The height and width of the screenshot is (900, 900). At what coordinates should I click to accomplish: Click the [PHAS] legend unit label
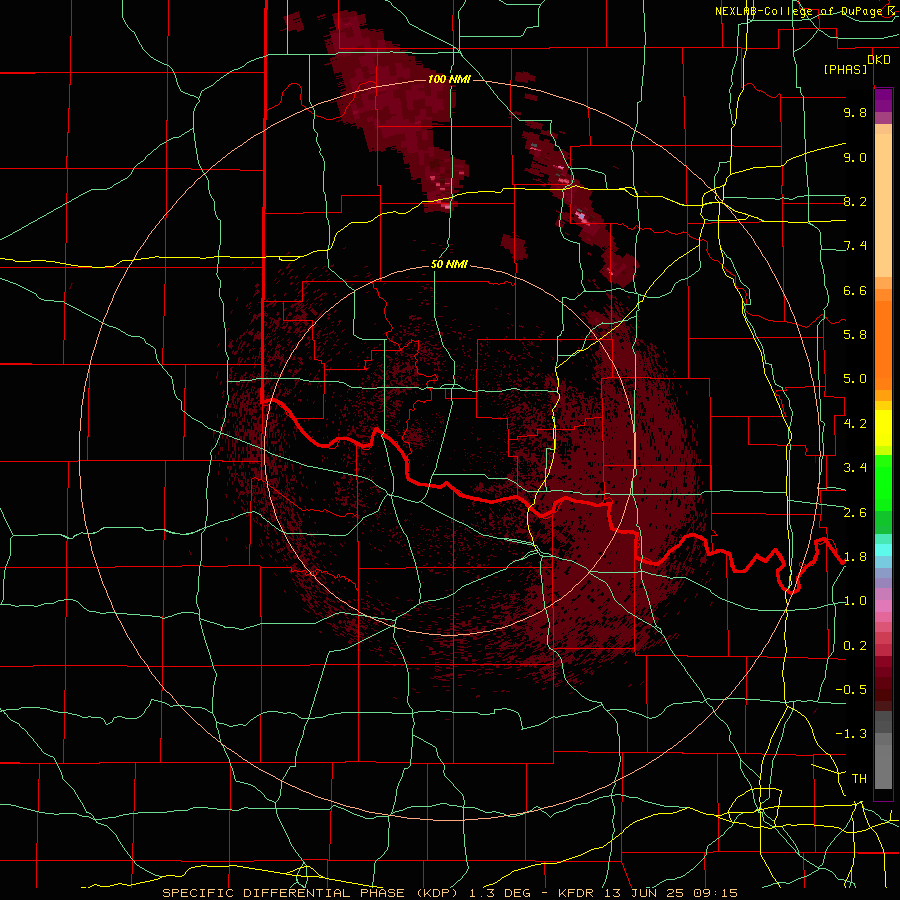click(845, 69)
